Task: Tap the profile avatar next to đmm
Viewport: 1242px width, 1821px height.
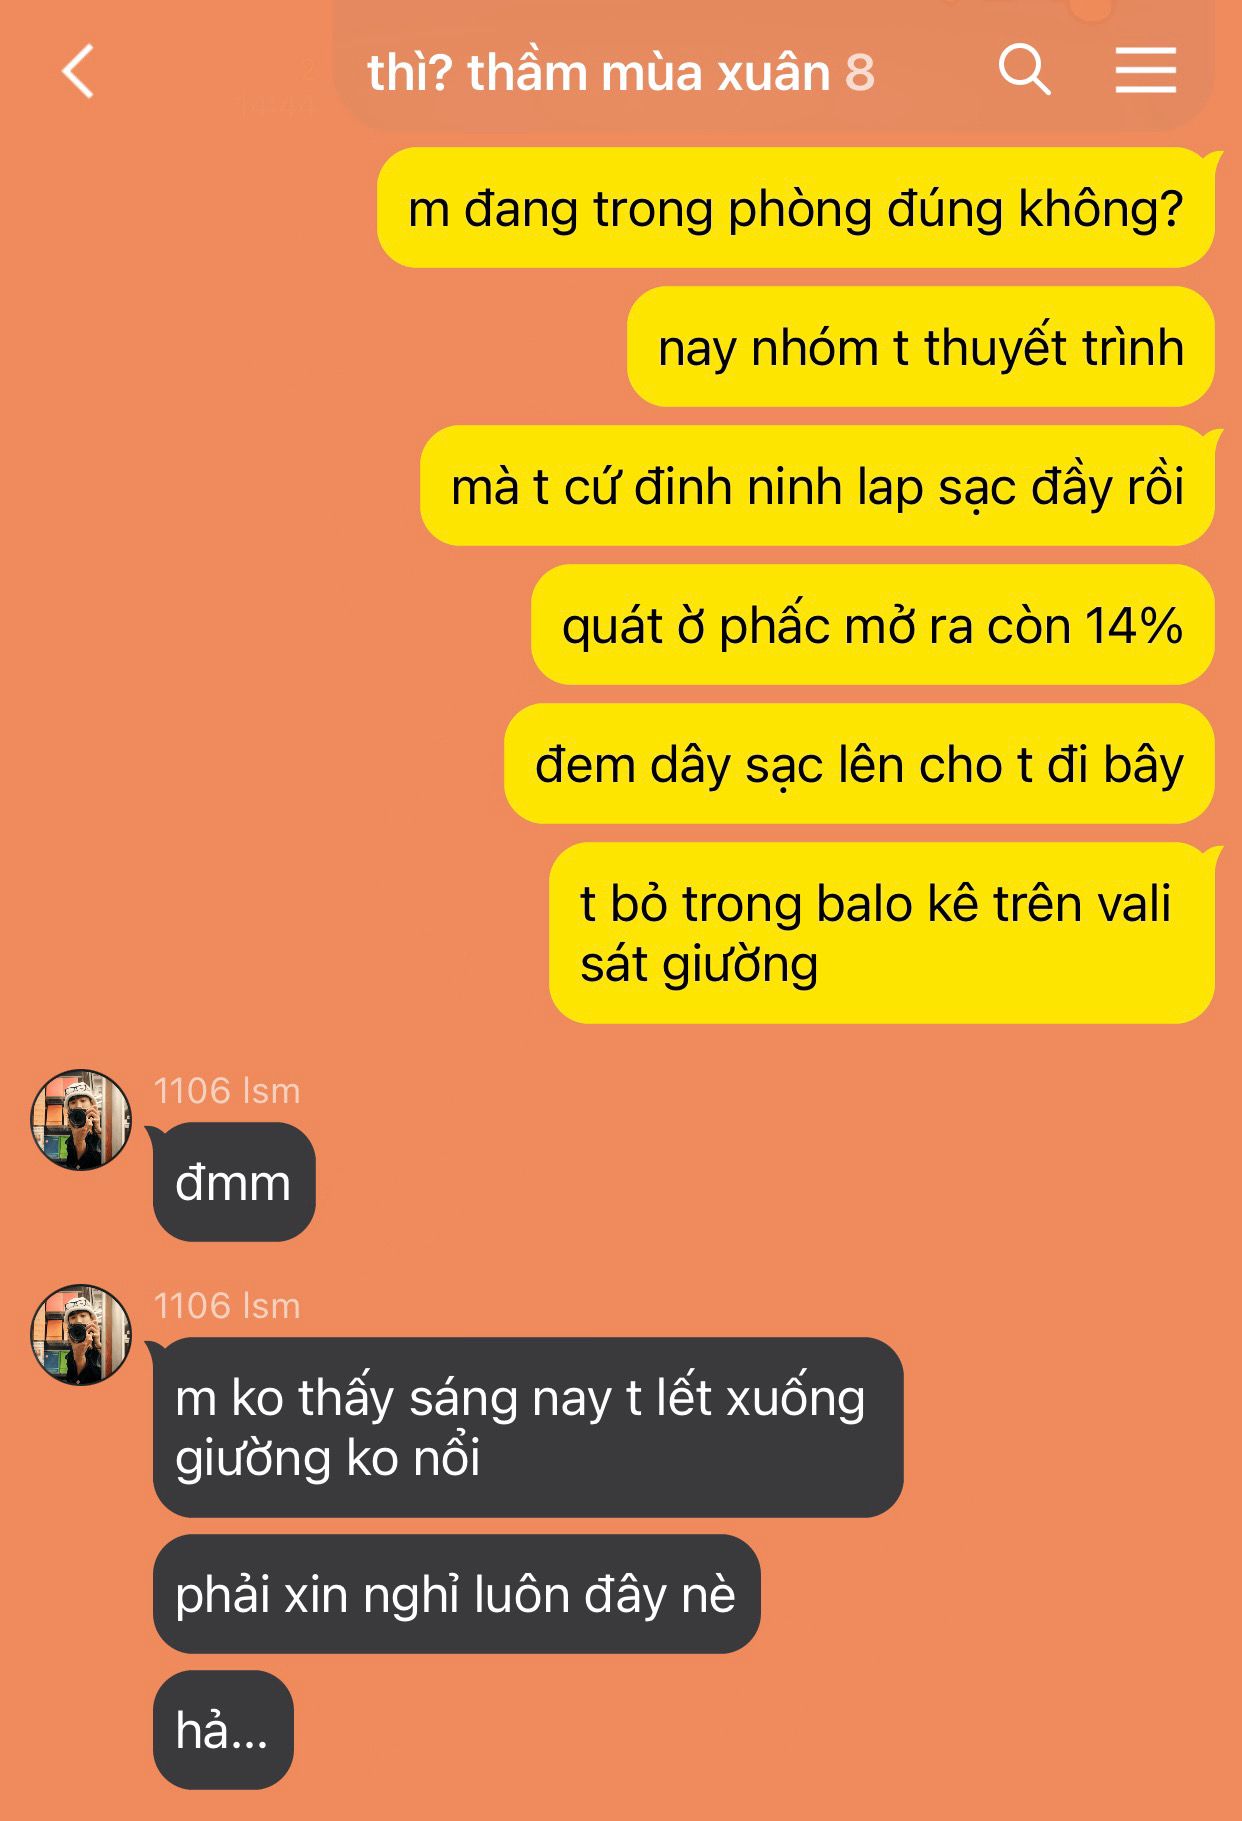Action: click(81, 1120)
